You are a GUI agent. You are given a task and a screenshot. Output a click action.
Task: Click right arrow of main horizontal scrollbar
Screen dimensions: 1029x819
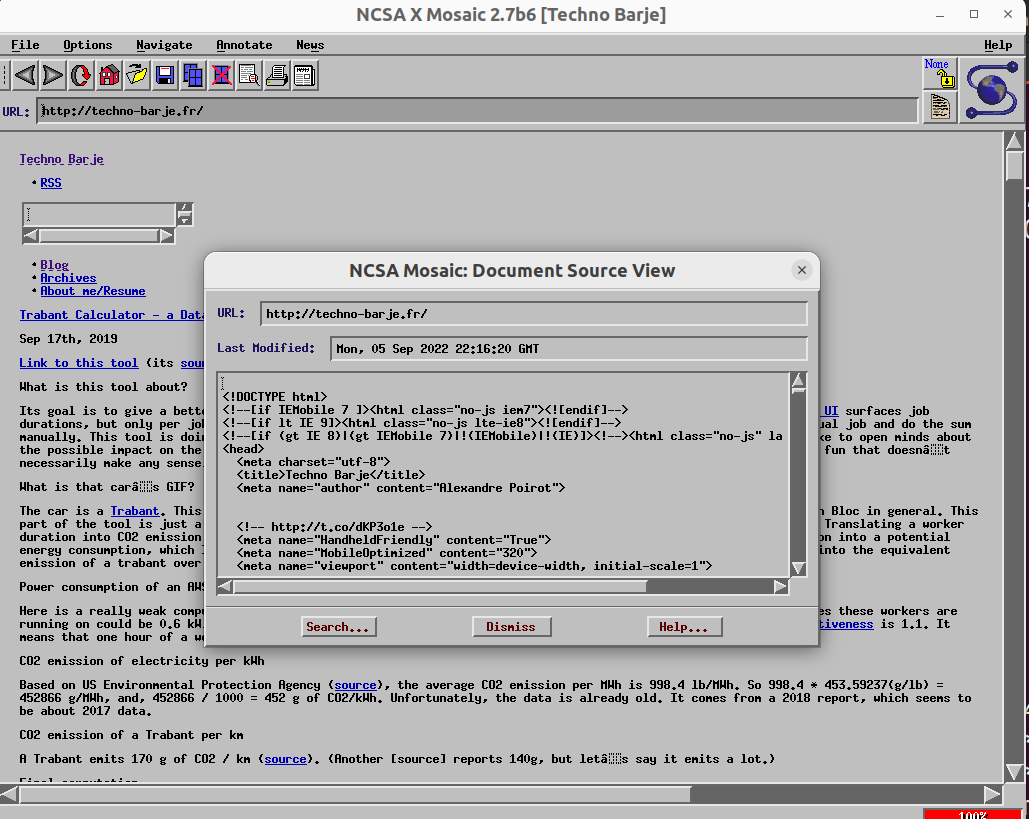pyautogui.click(x=992, y=795)
